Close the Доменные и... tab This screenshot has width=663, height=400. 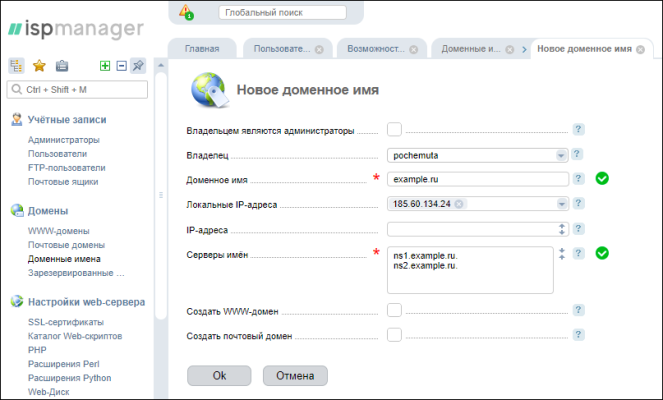pyautogui.click(x=510, y=49)
